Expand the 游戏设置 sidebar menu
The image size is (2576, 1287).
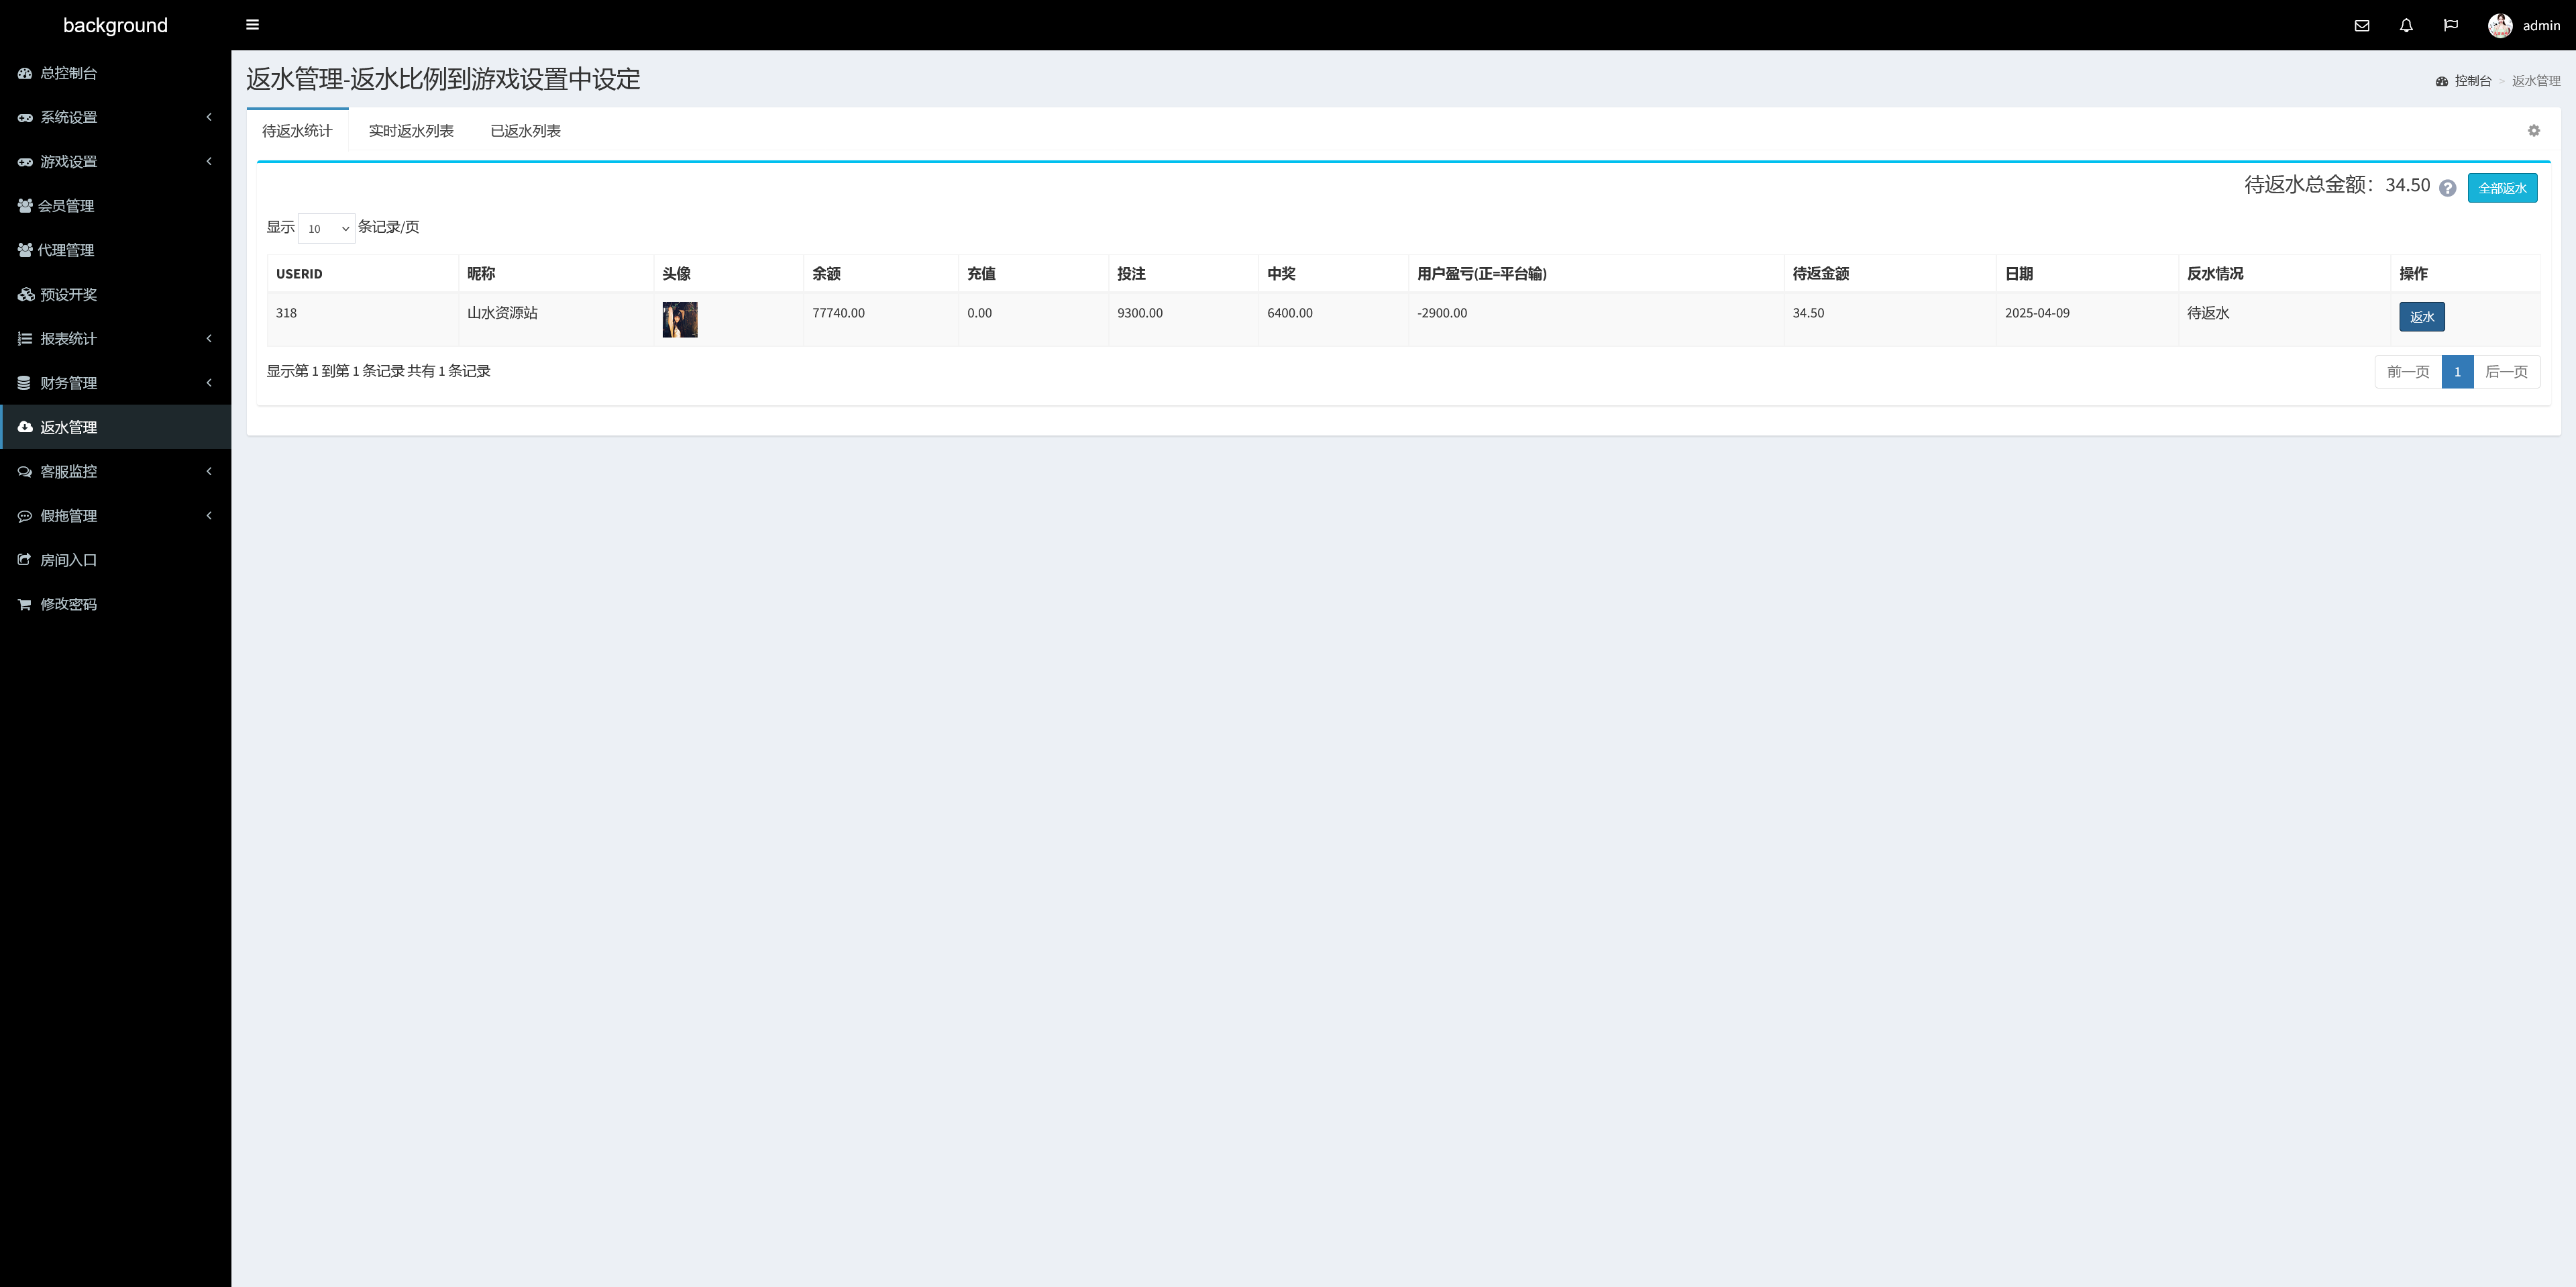[x=115, y=161]
